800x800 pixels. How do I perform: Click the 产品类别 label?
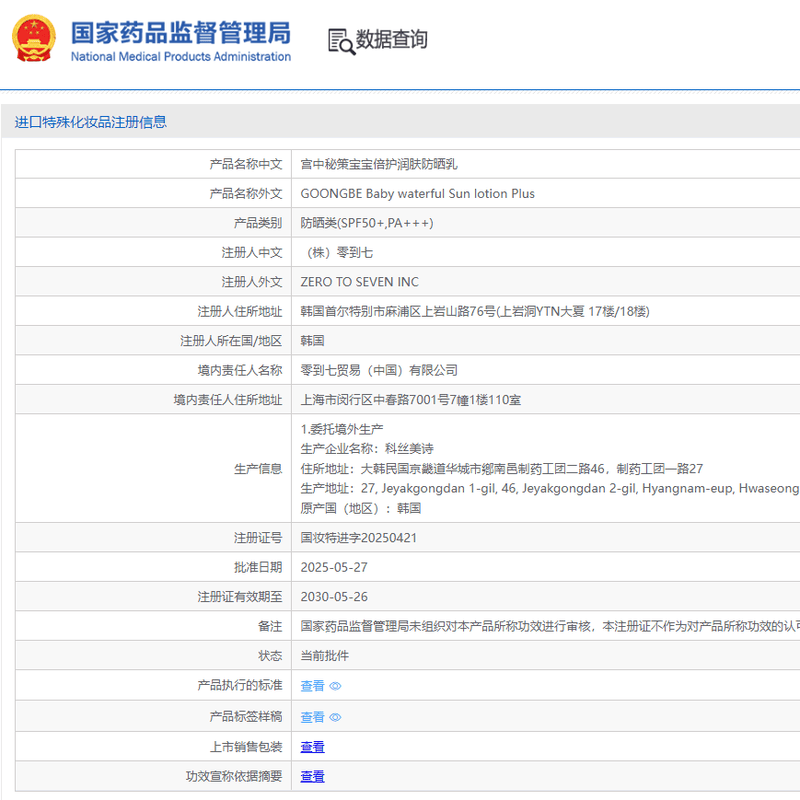pyautogui.click(x=258, y=223)
